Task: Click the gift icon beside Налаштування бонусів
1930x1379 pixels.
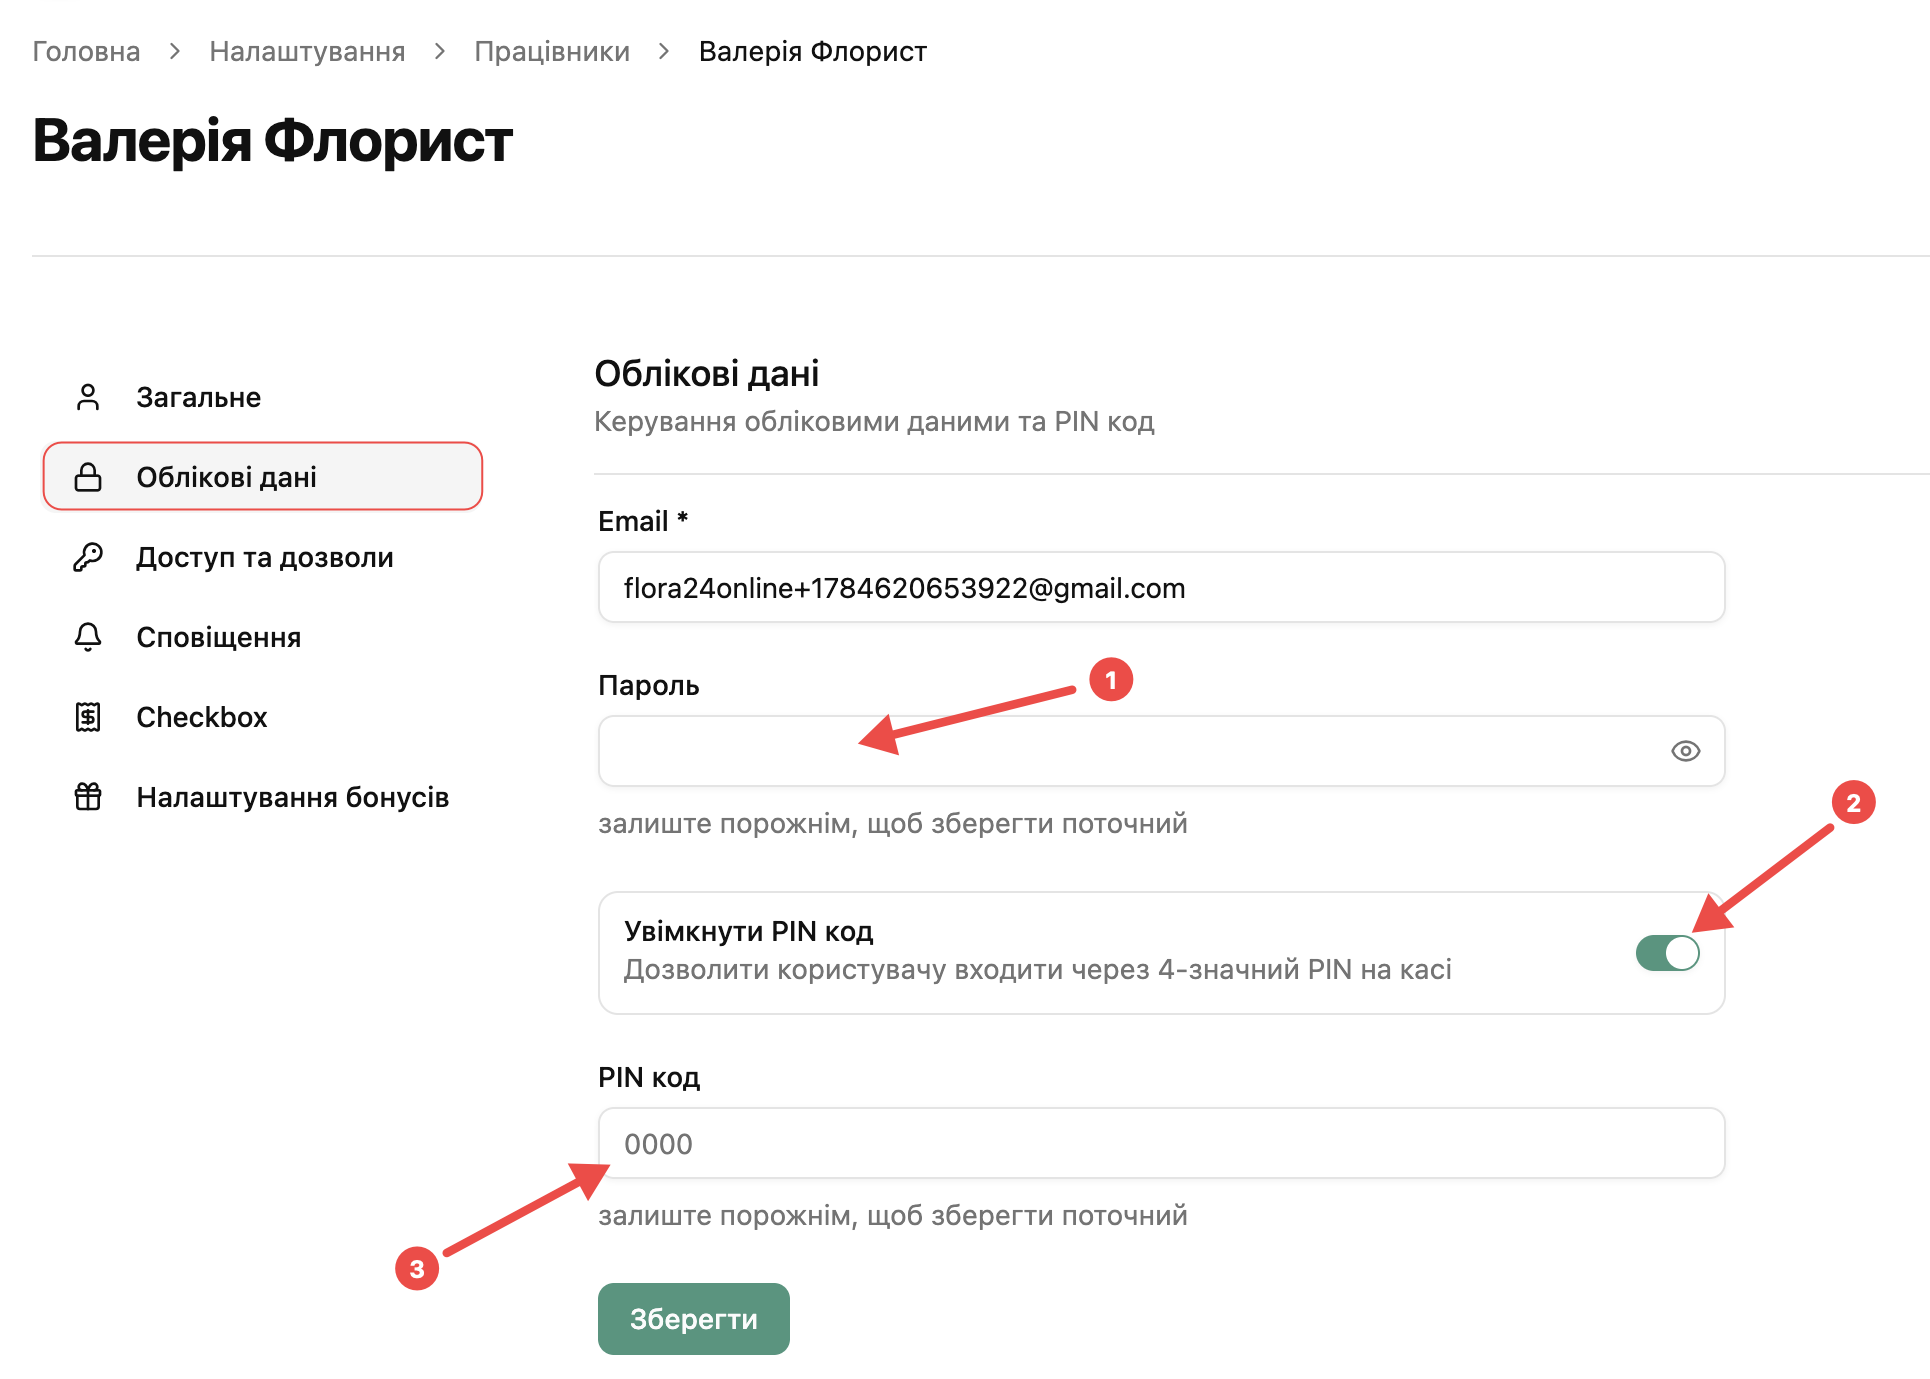Action: pyautogui.click(x=88, y=797)
